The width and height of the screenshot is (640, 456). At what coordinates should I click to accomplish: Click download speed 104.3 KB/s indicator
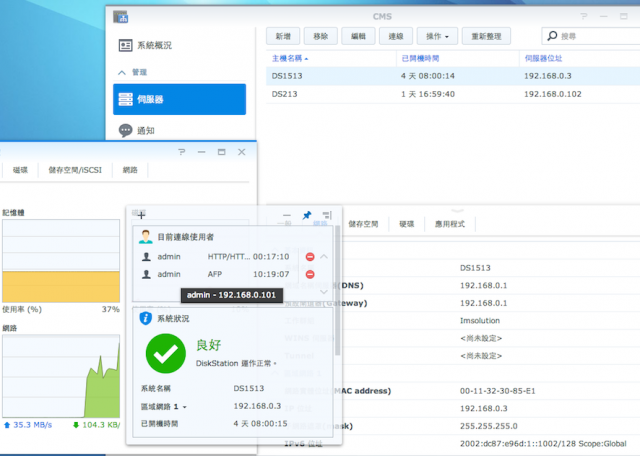tap(96, 425)
